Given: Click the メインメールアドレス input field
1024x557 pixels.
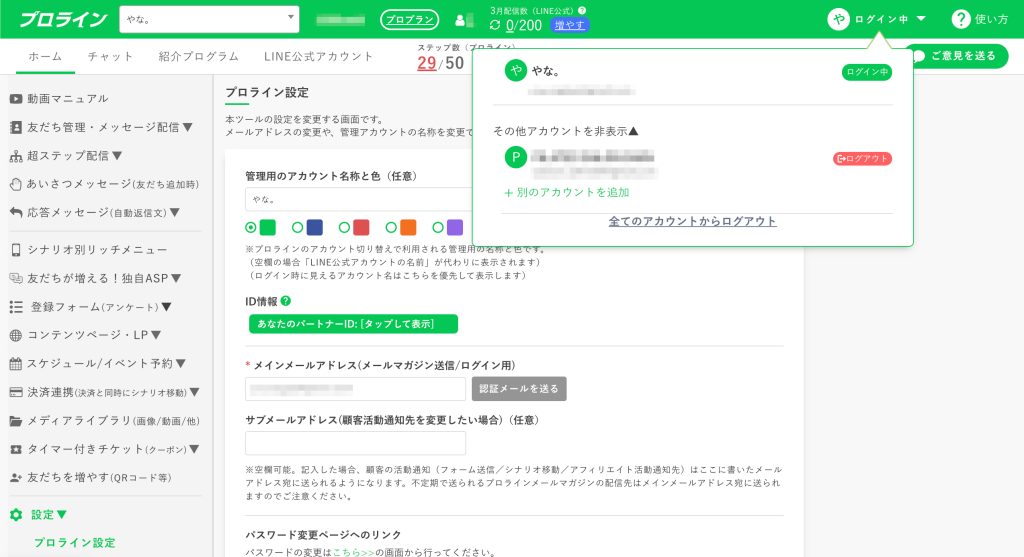Looking at the screenshot, I should [x=355, y=389].
